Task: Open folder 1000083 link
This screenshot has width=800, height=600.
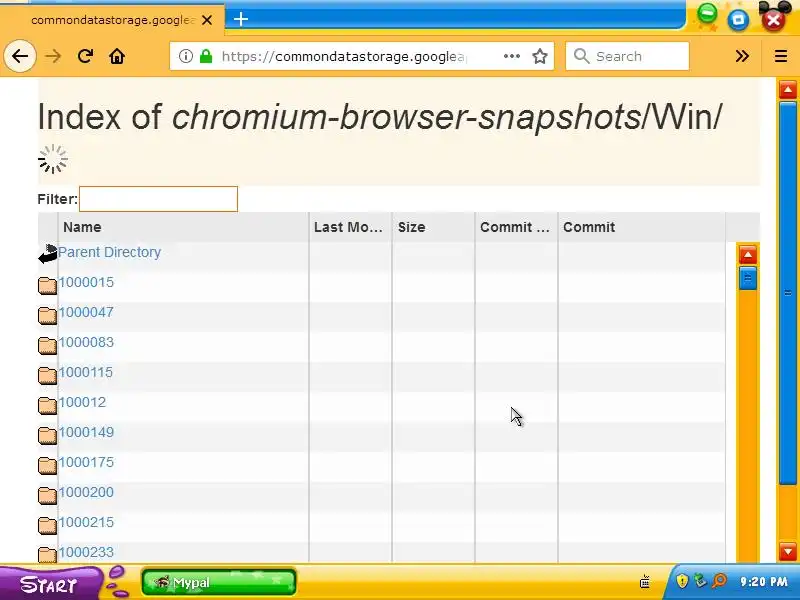Action: pos(86,342)
